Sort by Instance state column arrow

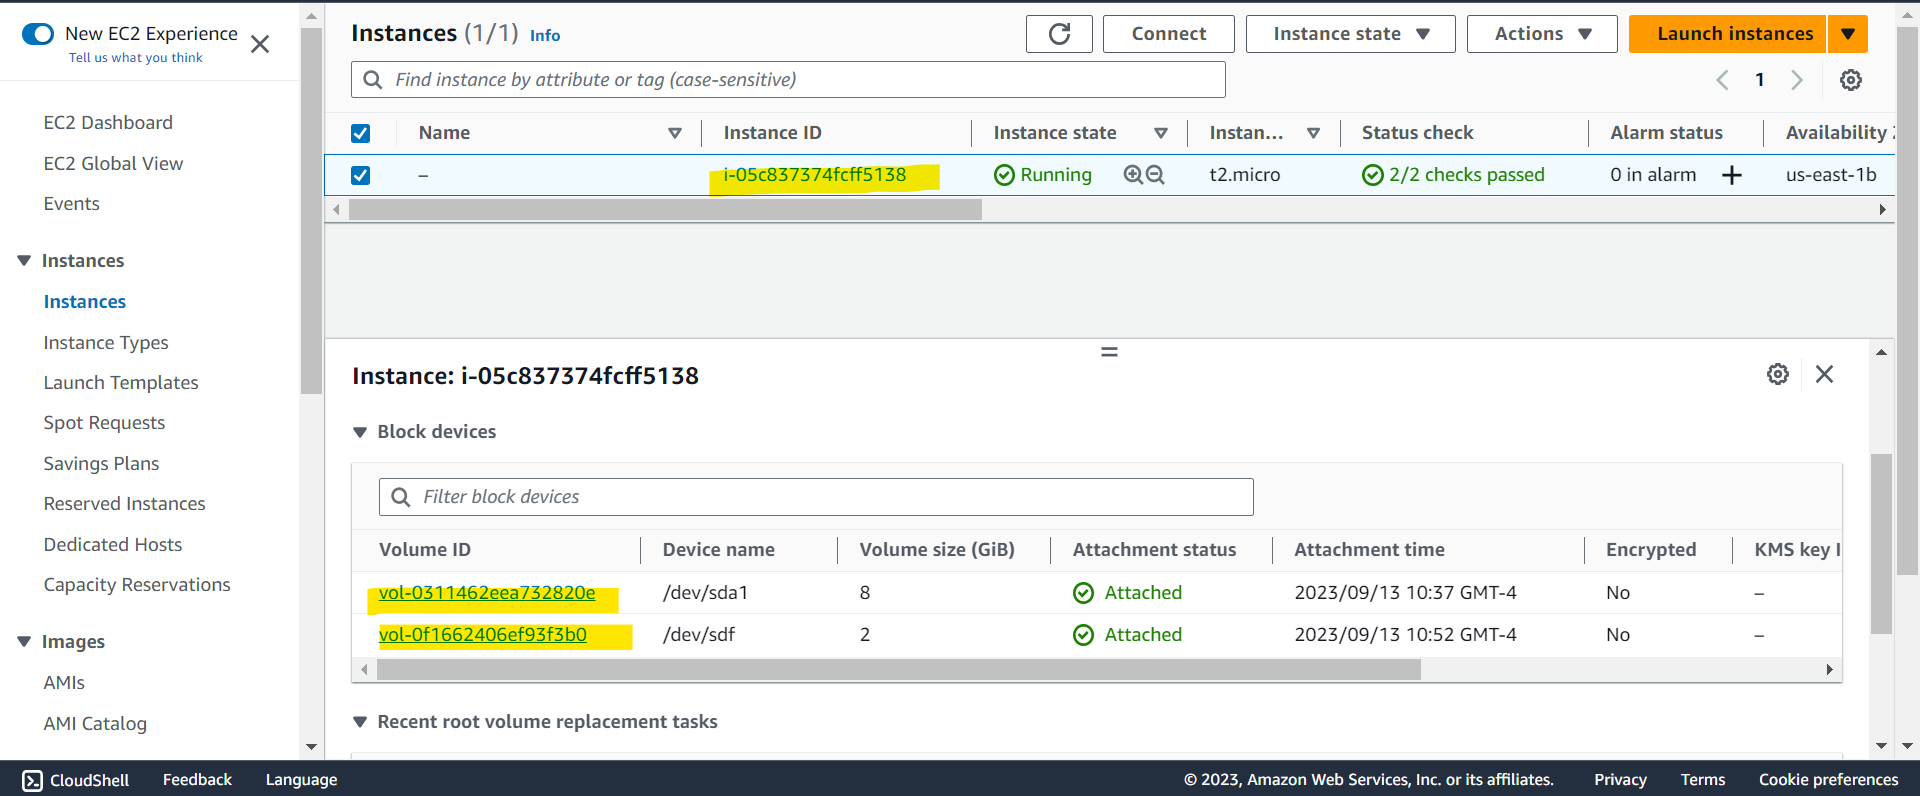click(1161, 133)
